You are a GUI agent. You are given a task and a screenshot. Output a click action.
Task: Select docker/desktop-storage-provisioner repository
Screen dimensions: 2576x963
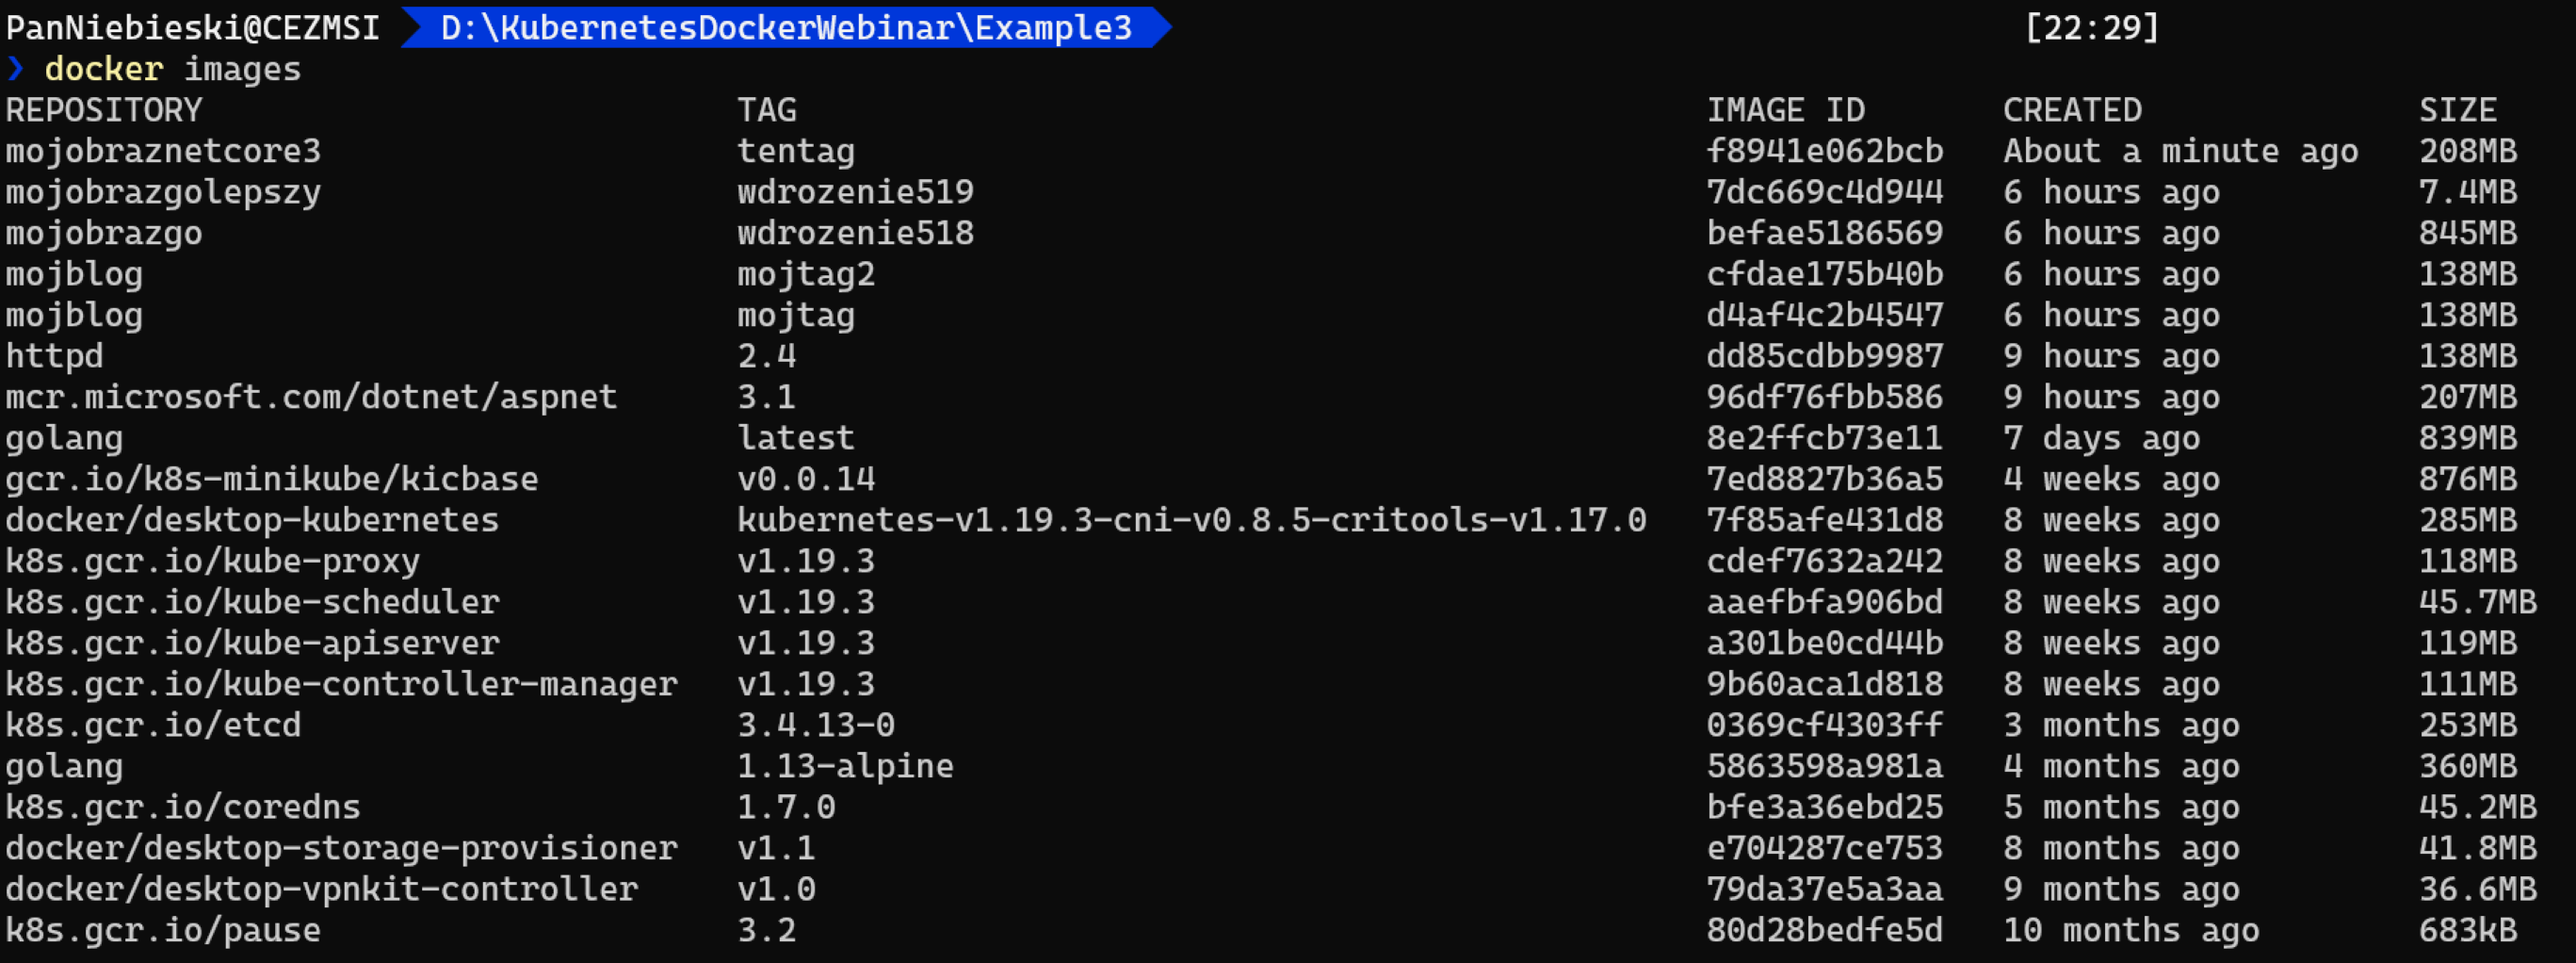342,847
